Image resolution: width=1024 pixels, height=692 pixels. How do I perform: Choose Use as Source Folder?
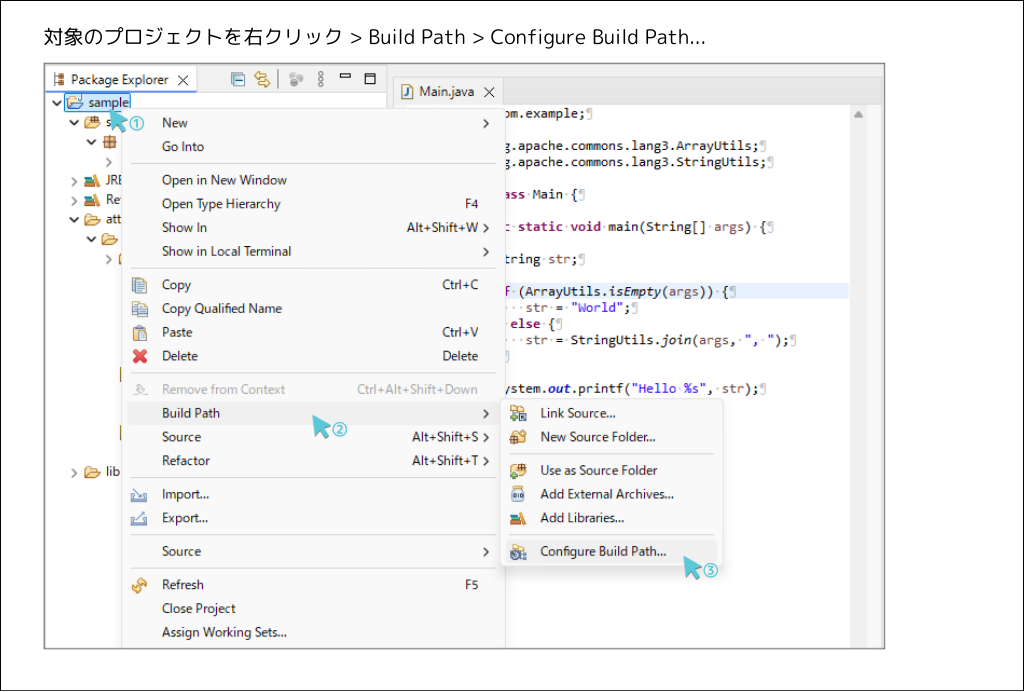coord(611,471)
